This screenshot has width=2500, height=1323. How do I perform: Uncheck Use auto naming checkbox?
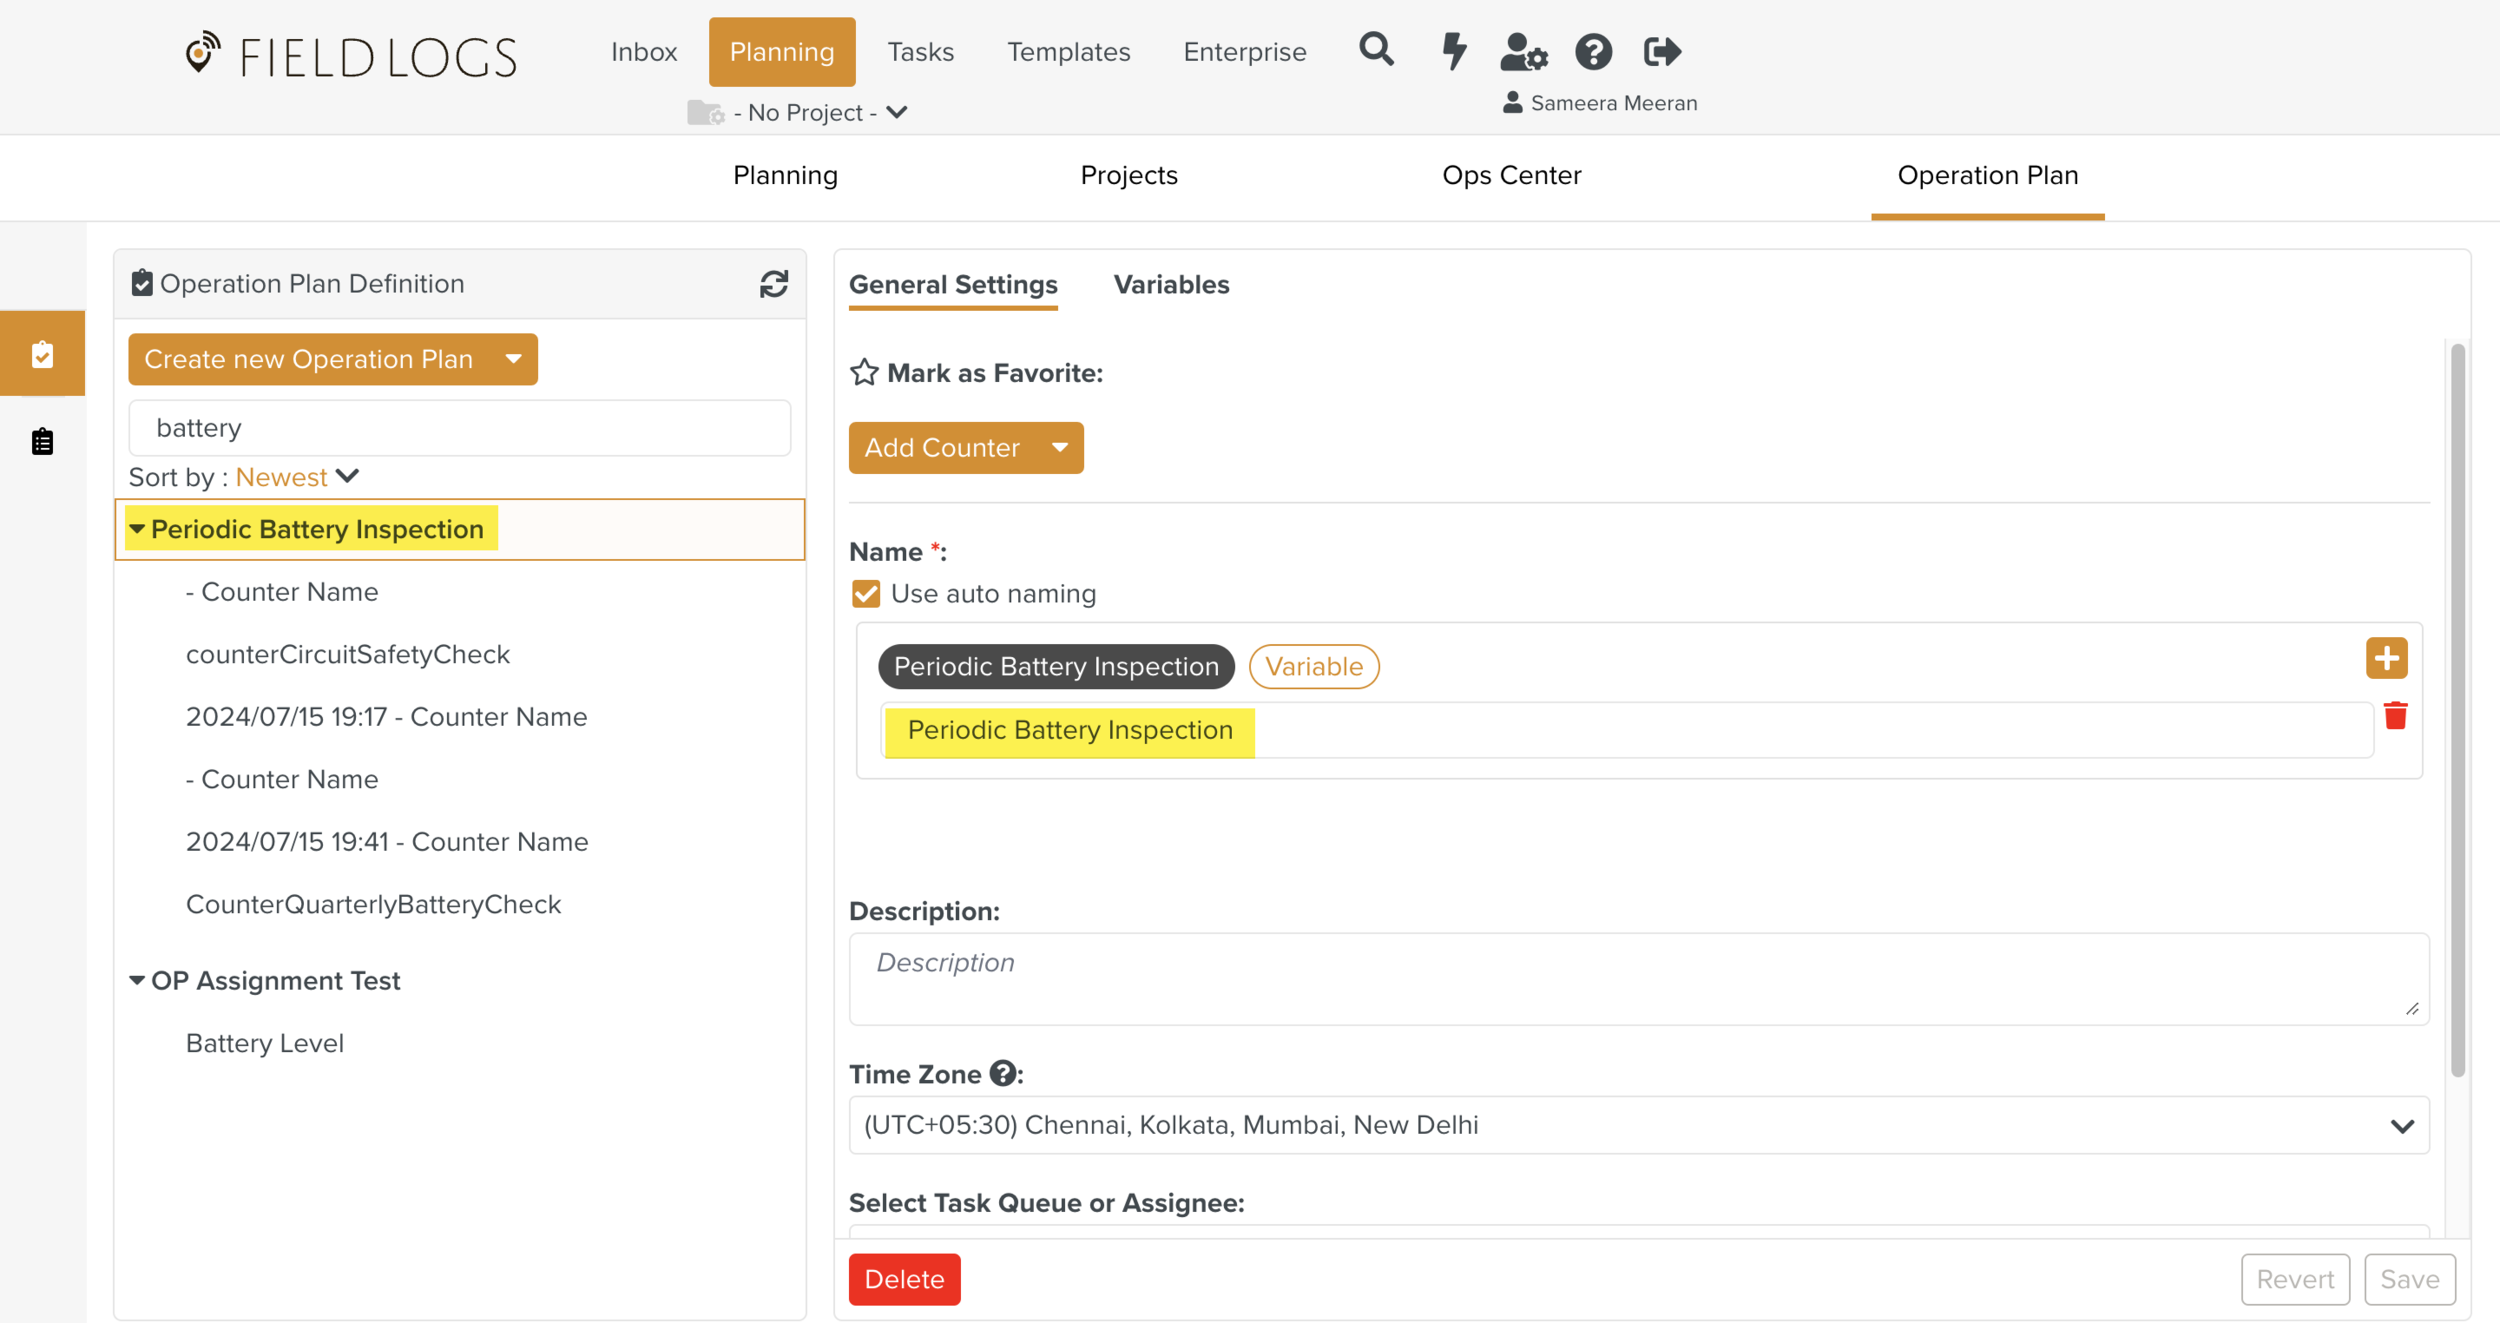click(866, 594)
